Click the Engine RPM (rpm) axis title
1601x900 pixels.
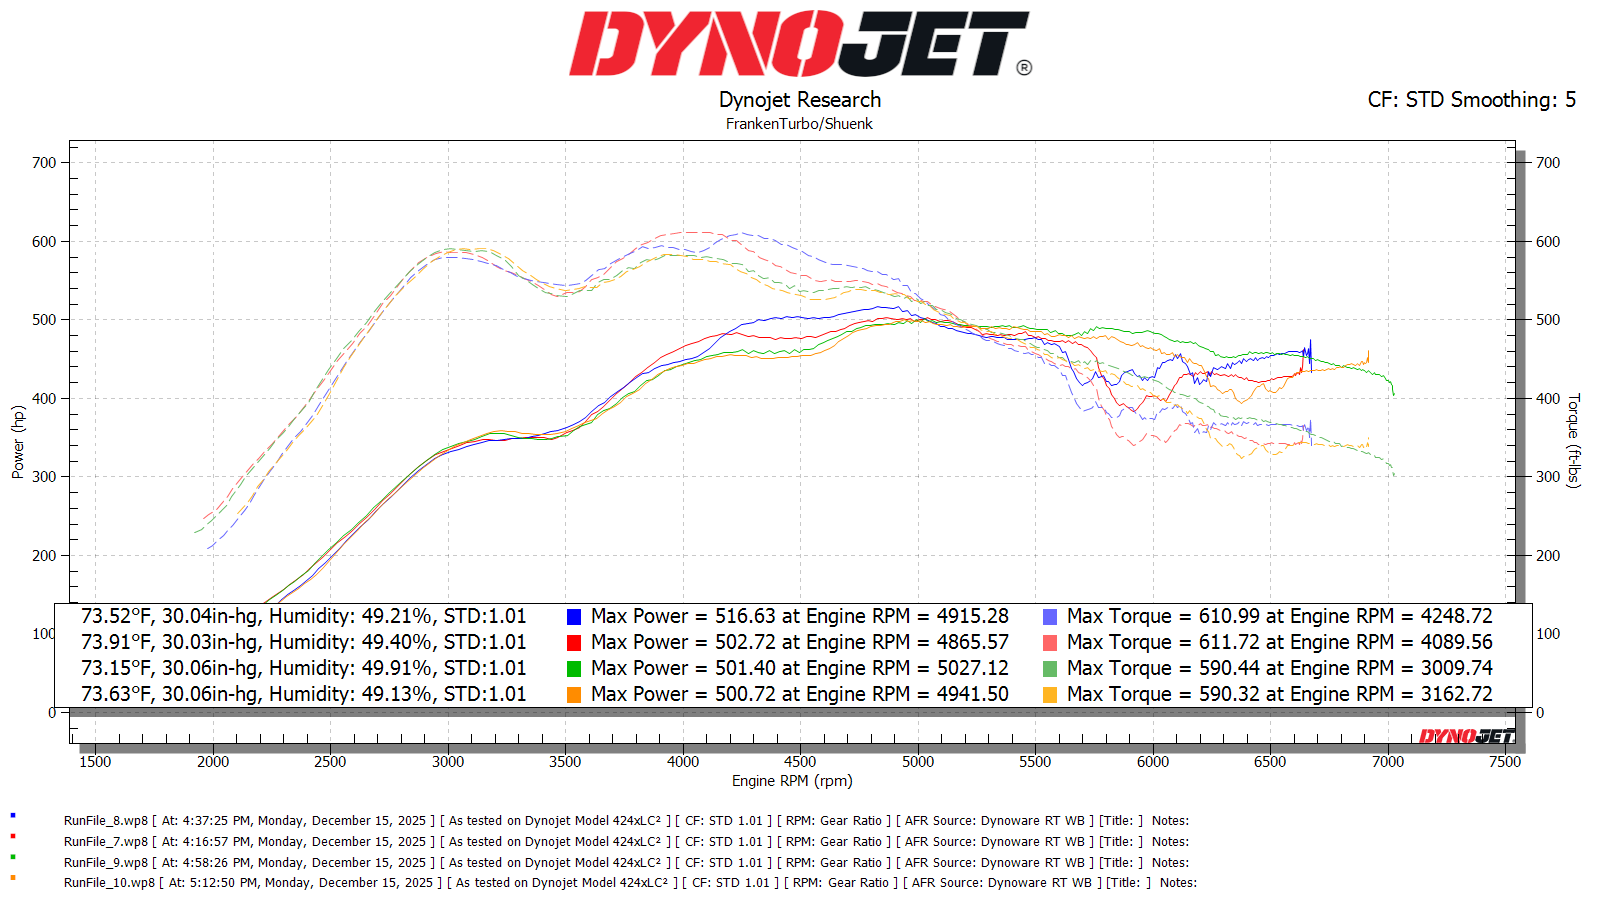point(792,781)
